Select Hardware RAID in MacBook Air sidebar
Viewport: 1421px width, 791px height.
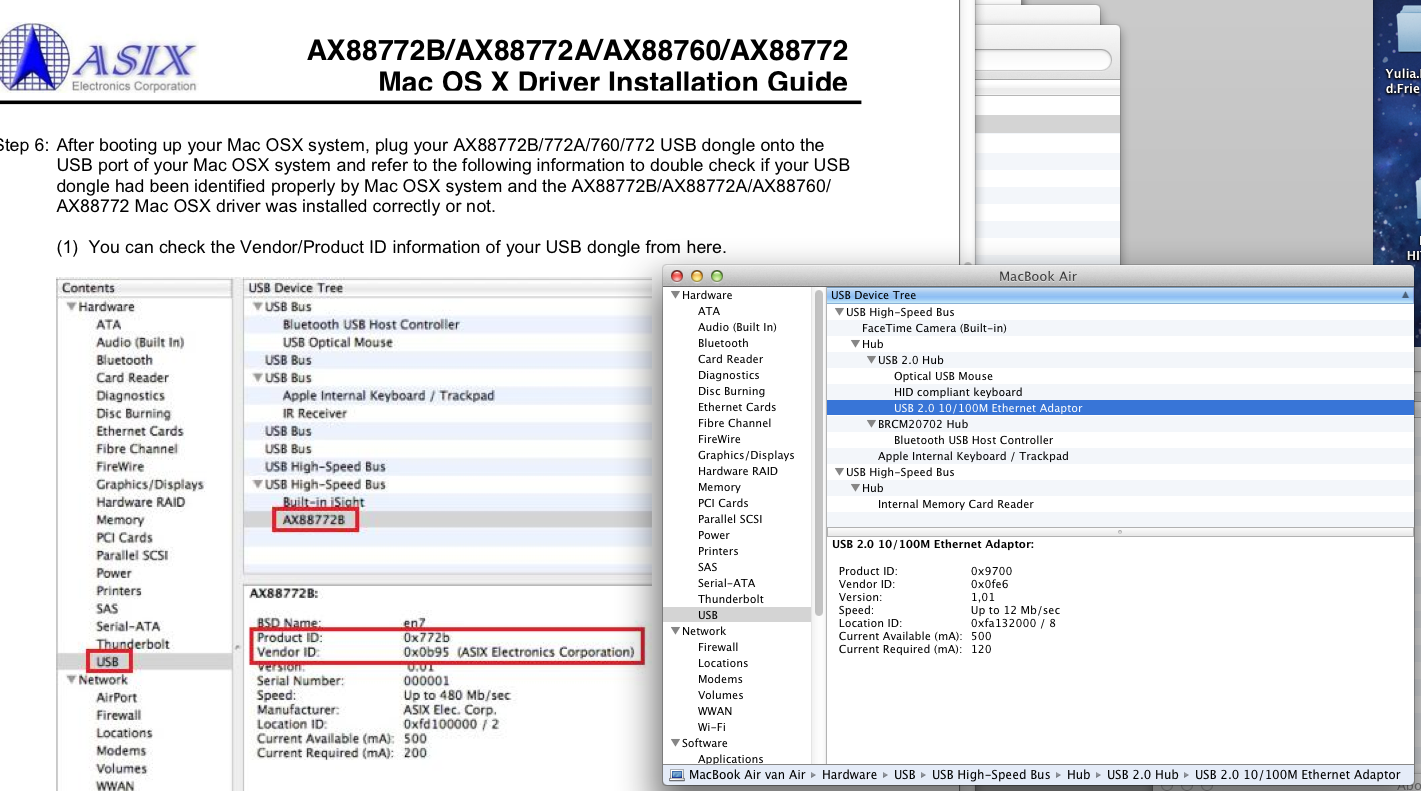(737, 471)
